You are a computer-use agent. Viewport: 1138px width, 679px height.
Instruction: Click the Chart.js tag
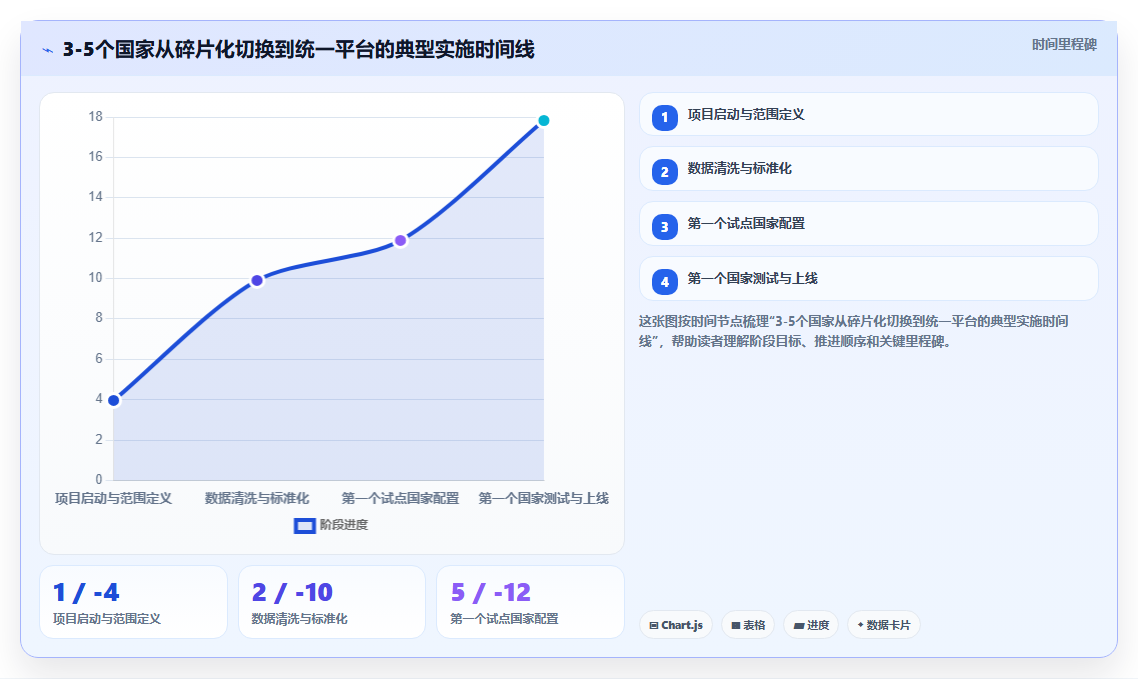676,625
